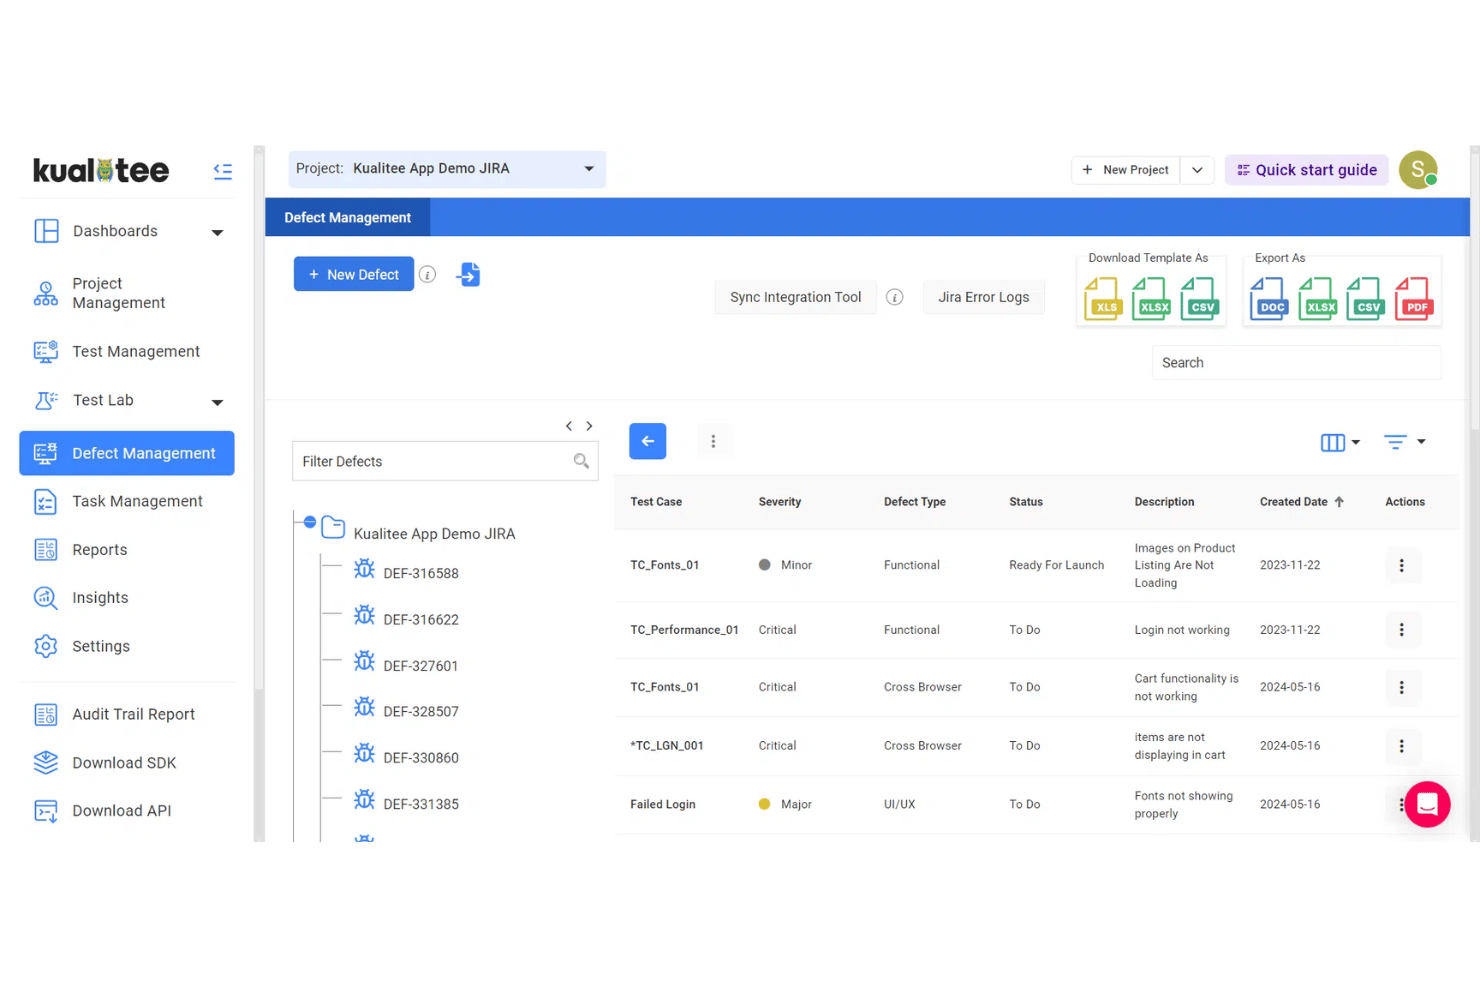Open actions menu for *TC_LGN_001 row
Viewport: 1480px width, 987px height.
point(1401,746)
